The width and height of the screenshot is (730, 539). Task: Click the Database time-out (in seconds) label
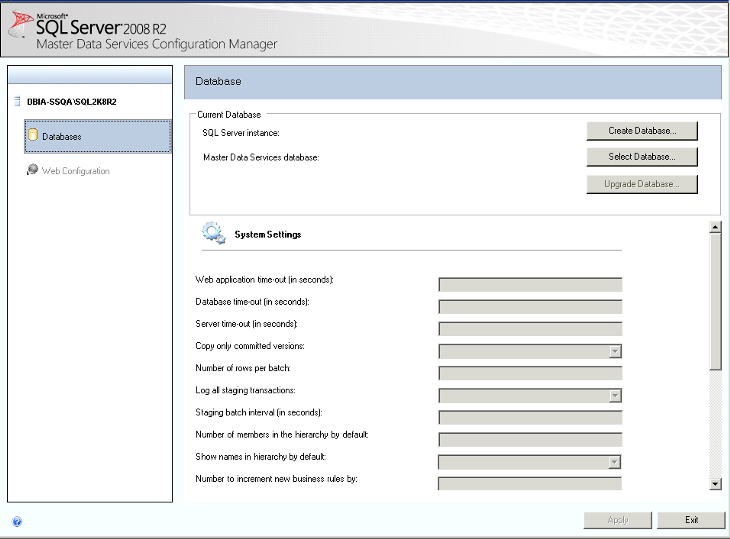pos(252,302)
